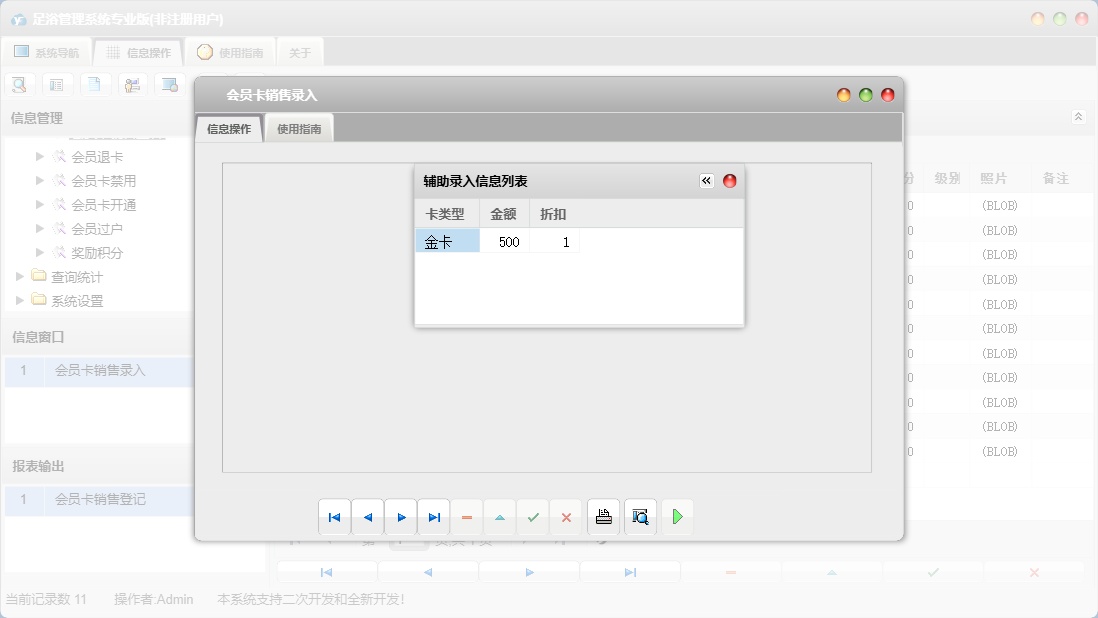Open 系统导航 tab in main window
The image size is (1098, 618).
coord(47,52)
